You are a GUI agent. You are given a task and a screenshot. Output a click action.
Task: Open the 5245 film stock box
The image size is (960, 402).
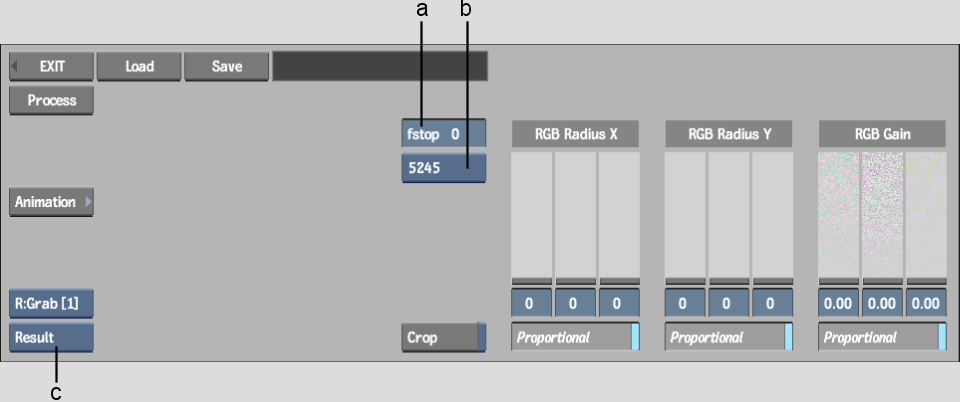pos(444,168)
